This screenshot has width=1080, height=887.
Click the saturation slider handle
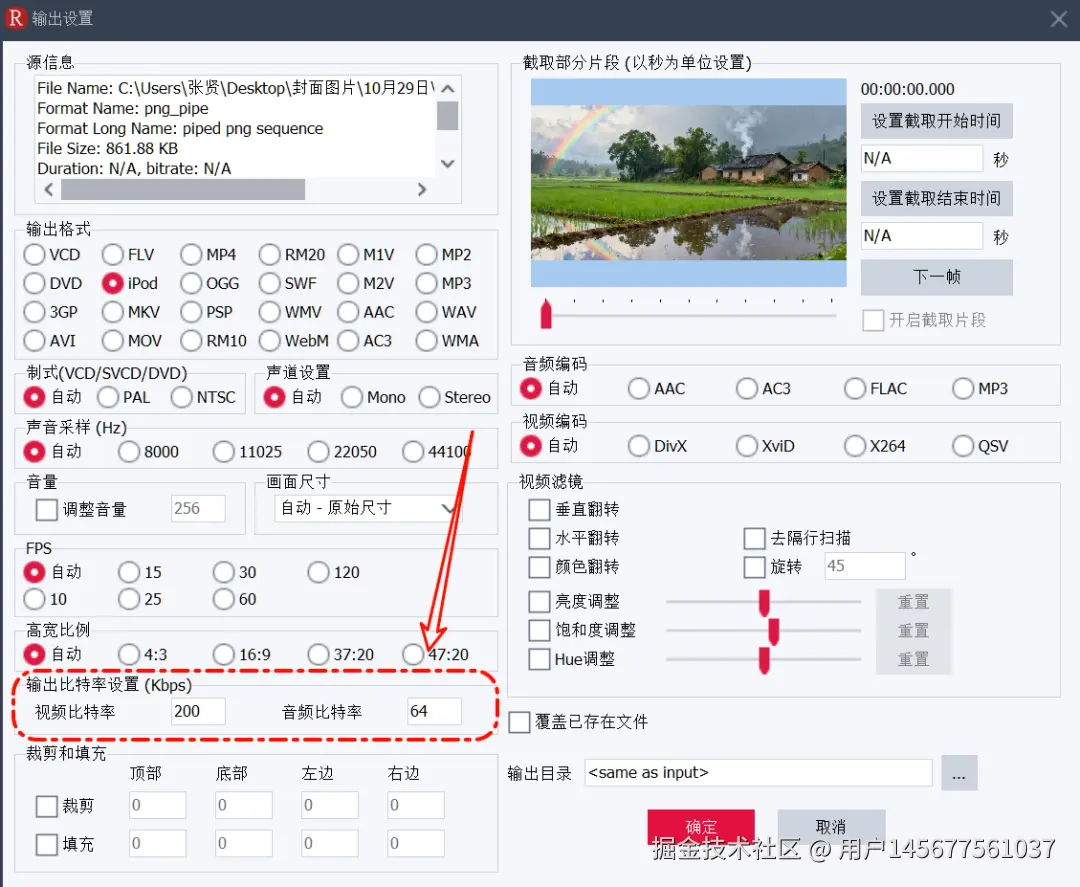773,632
